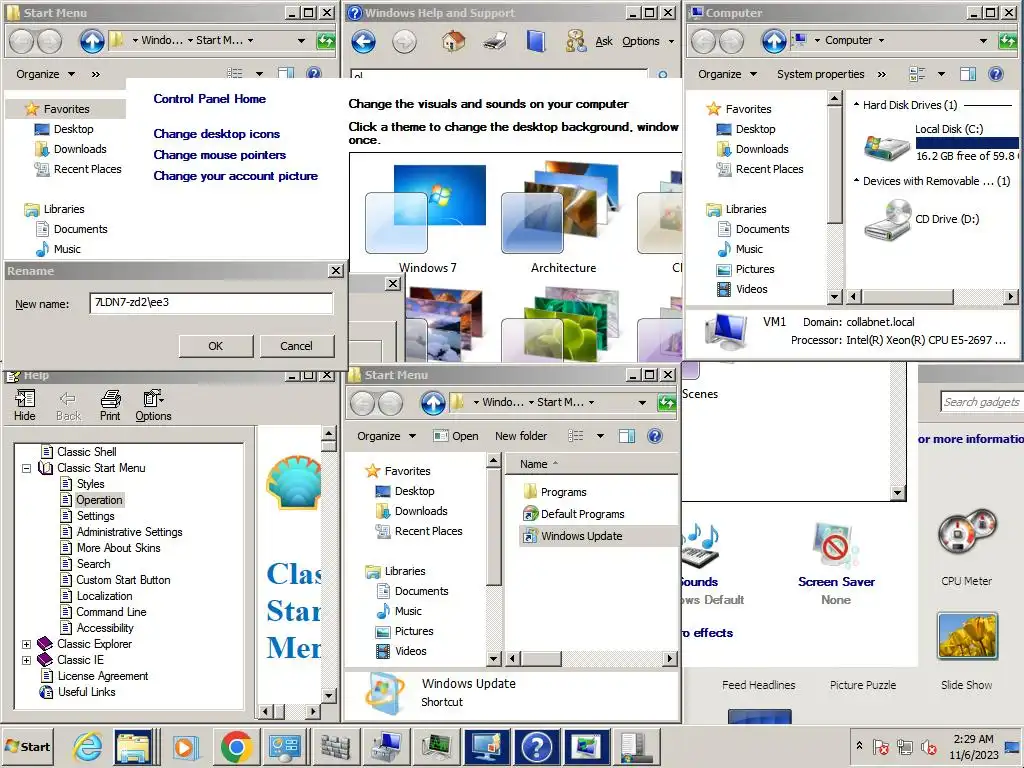The width and height of the screenshot is (1024, 768).
Task: Click New name field in Rename dialog
Action: point(211,303)
